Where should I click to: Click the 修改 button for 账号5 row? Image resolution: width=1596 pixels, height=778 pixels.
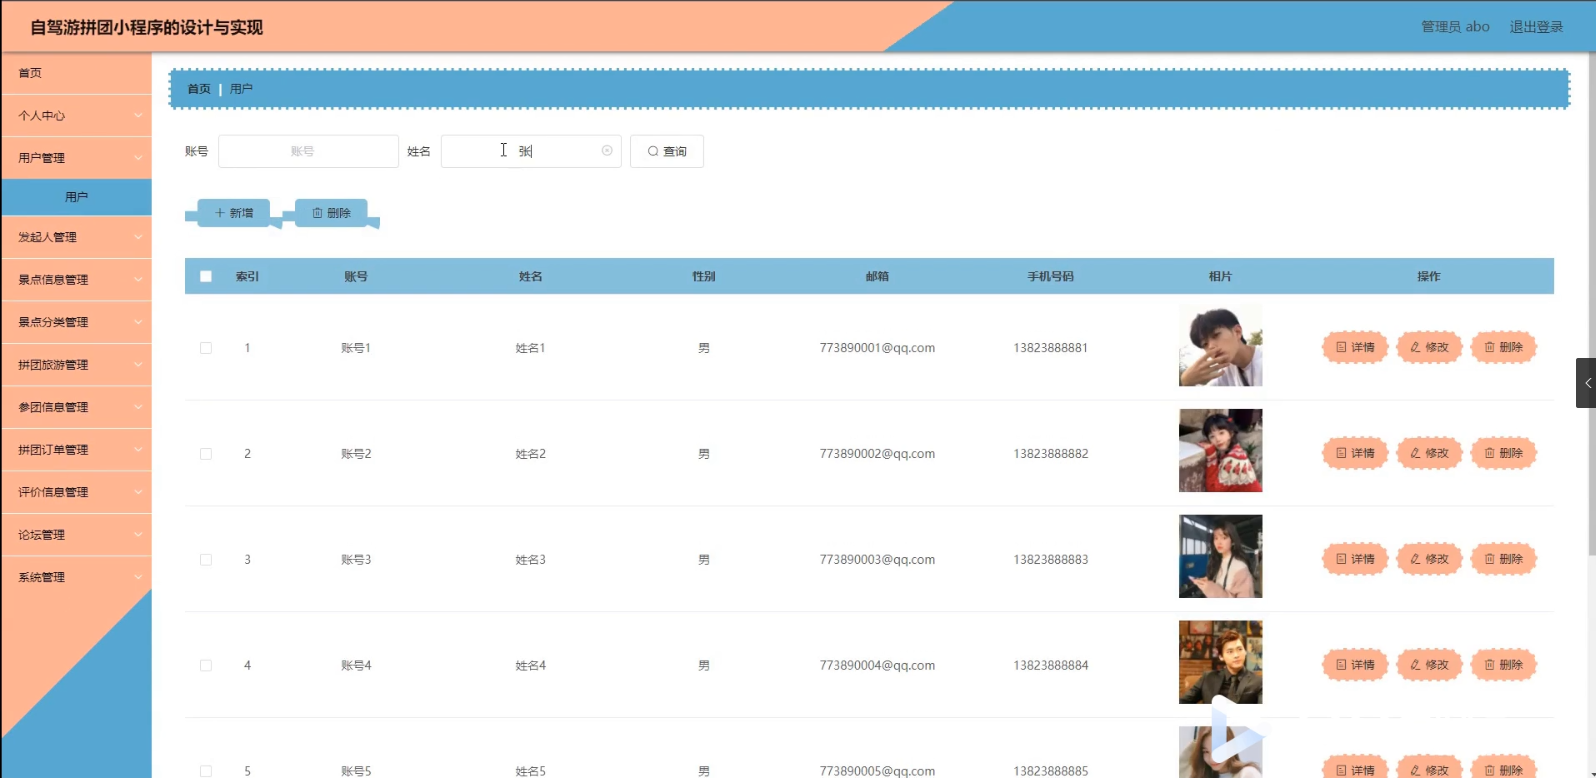(x=1429, y=769)
